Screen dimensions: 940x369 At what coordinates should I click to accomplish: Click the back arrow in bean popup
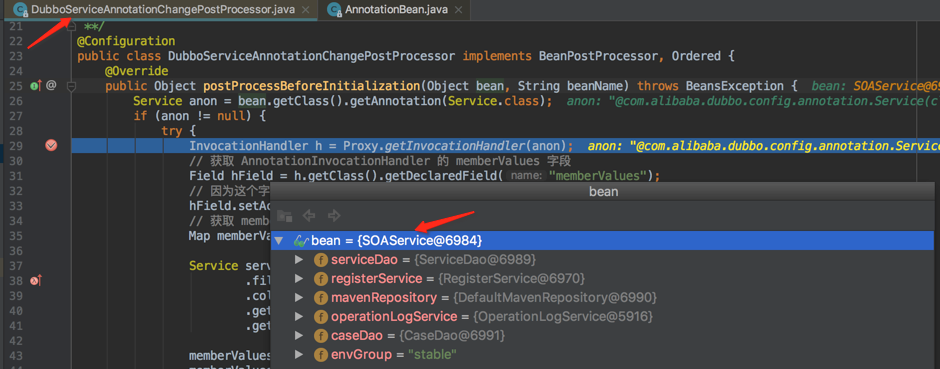(309, 216)
